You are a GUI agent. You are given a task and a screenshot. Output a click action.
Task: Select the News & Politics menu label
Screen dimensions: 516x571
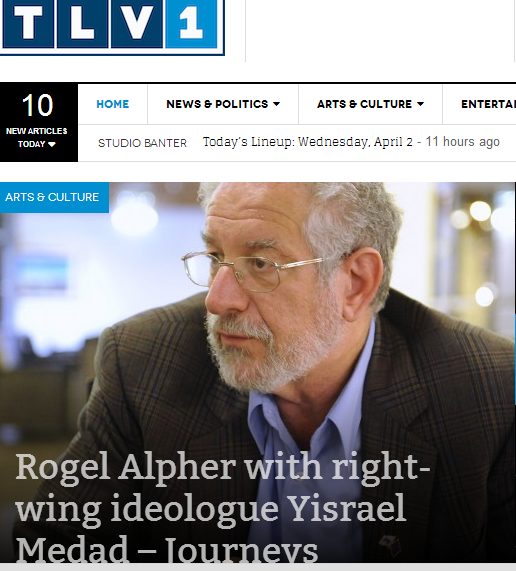217,104
